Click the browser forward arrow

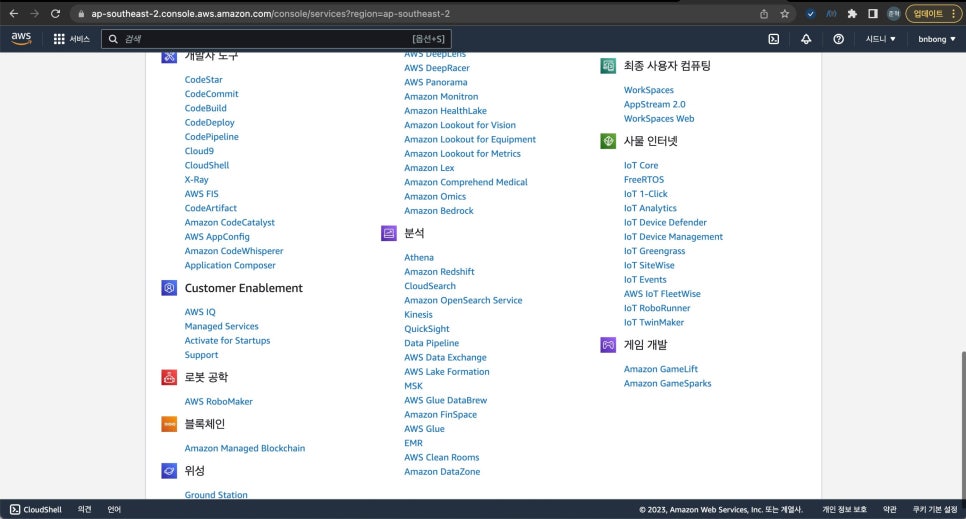coord(34,14)
